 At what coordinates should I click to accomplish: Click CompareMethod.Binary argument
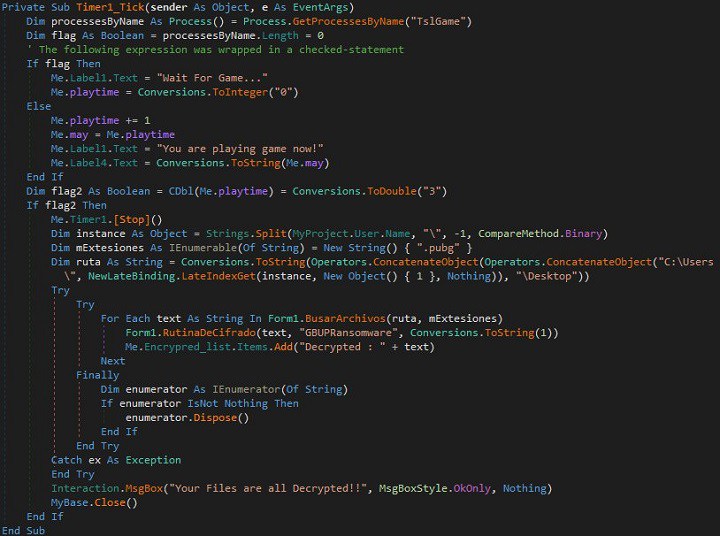540,234
